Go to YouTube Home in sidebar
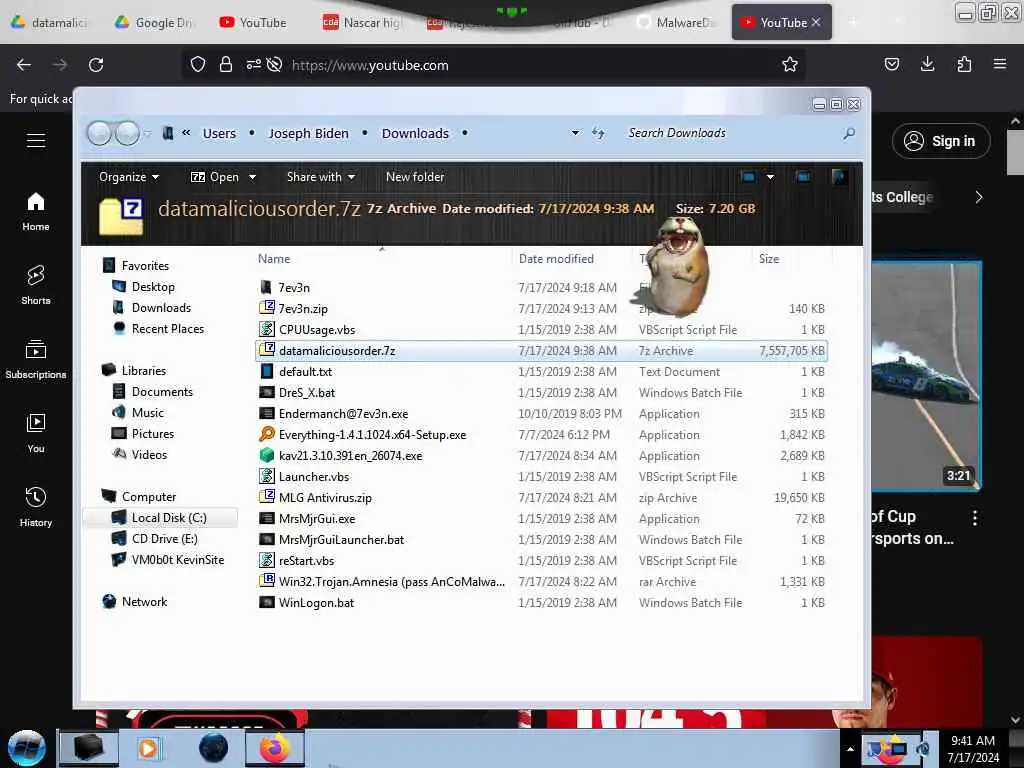Image resolution: width=1024 pixels, height=768 pixels. [36, 212]
